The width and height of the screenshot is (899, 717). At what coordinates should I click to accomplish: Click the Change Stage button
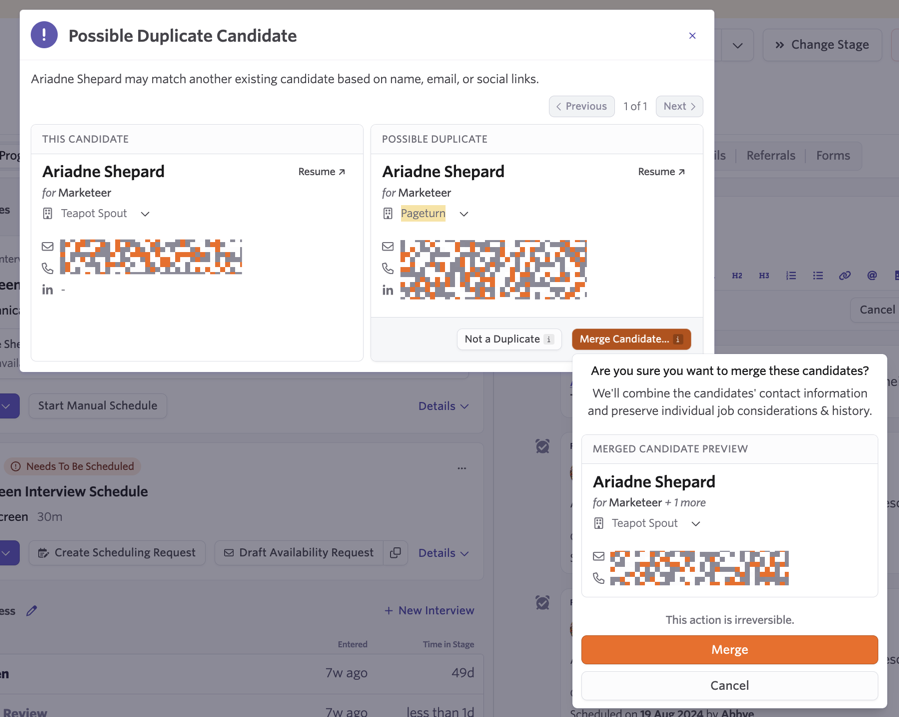[x=822, y=45]
